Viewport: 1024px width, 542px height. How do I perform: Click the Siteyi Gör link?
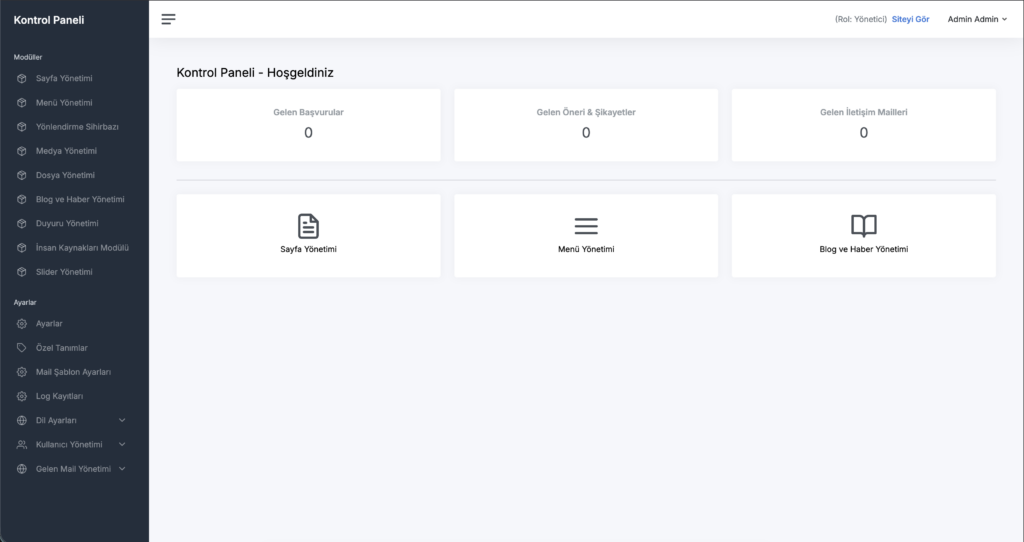(x=910, y=19)
